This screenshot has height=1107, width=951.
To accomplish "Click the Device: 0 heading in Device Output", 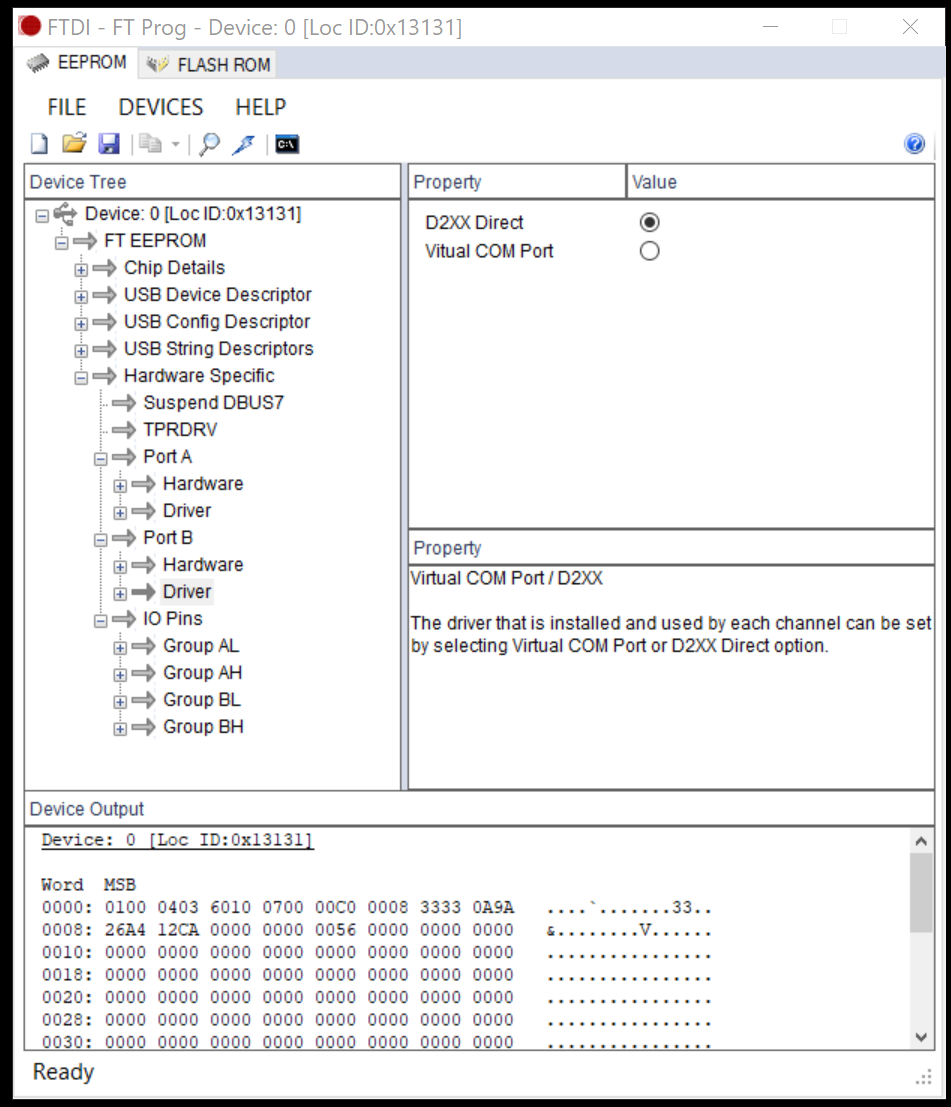I will (x=177, y=839).
